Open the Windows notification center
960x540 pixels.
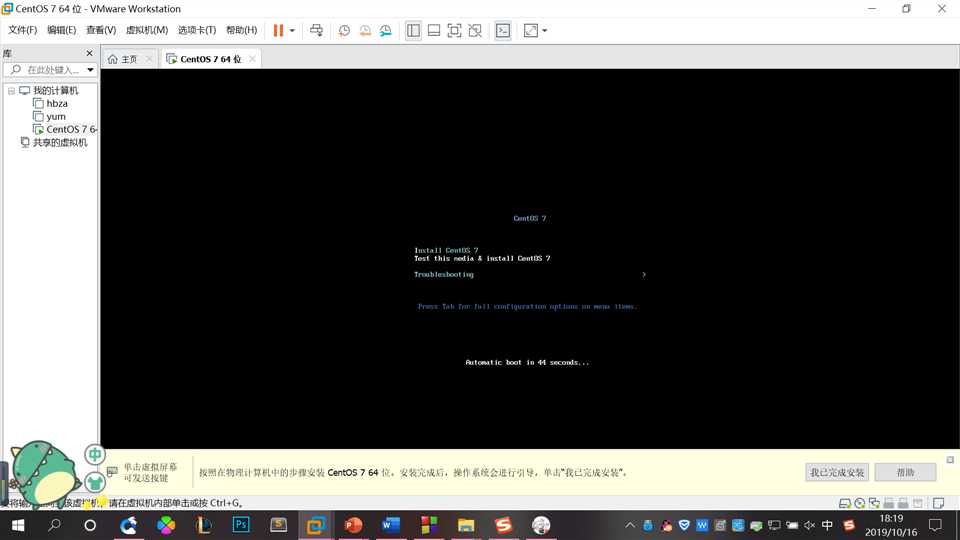point(936,525)
